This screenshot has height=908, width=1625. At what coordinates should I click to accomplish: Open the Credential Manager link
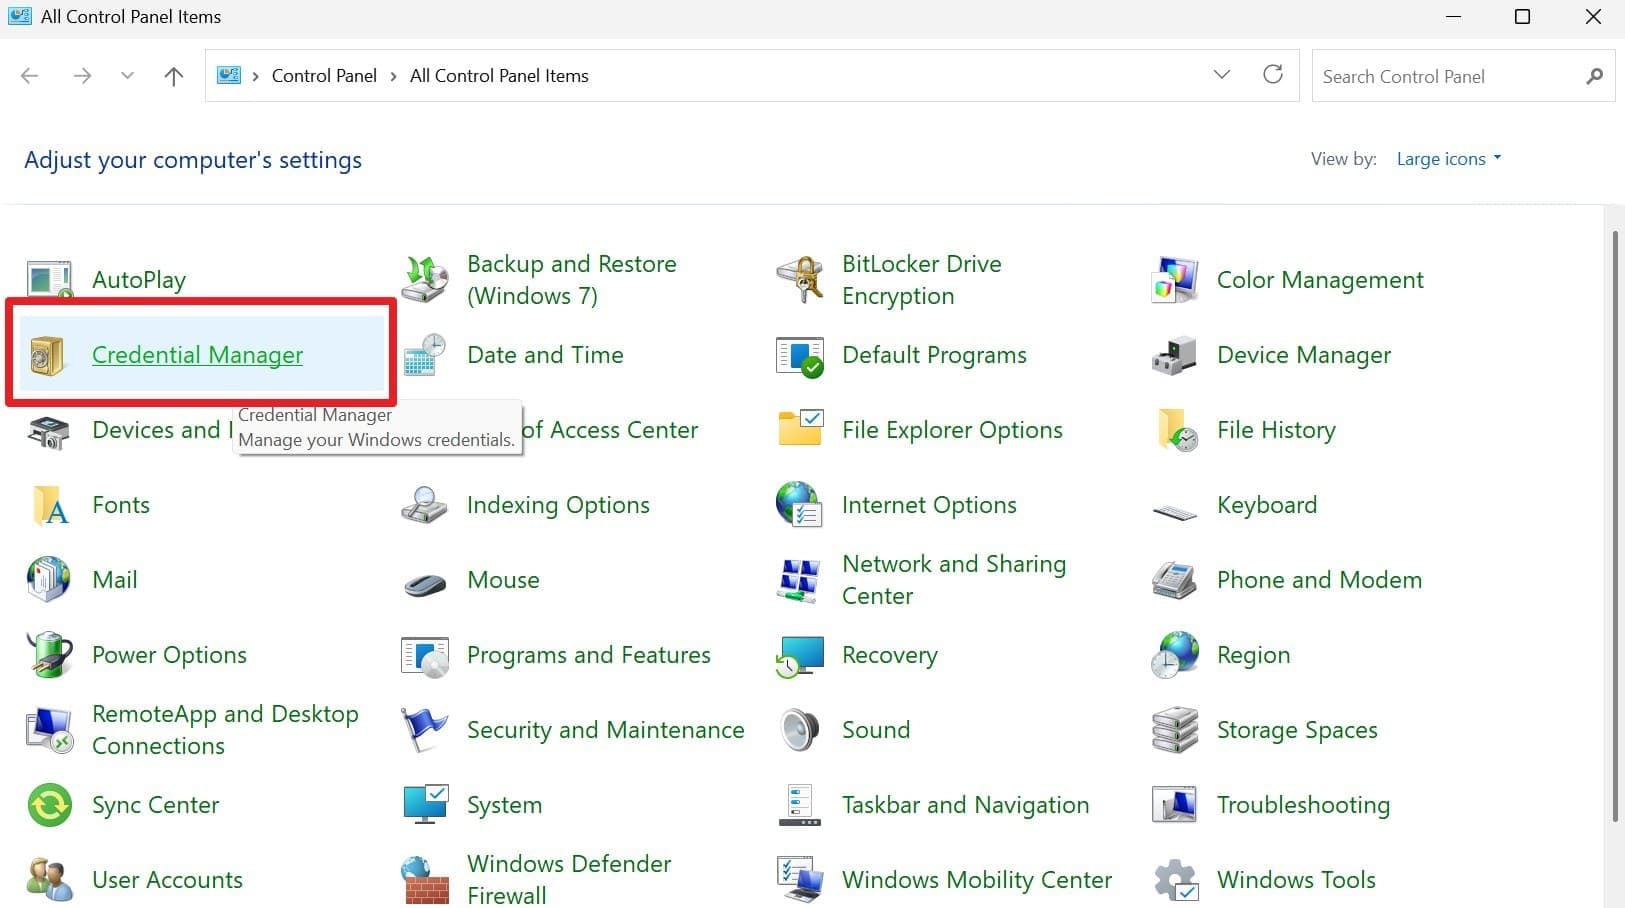click(x=197, y=355)
